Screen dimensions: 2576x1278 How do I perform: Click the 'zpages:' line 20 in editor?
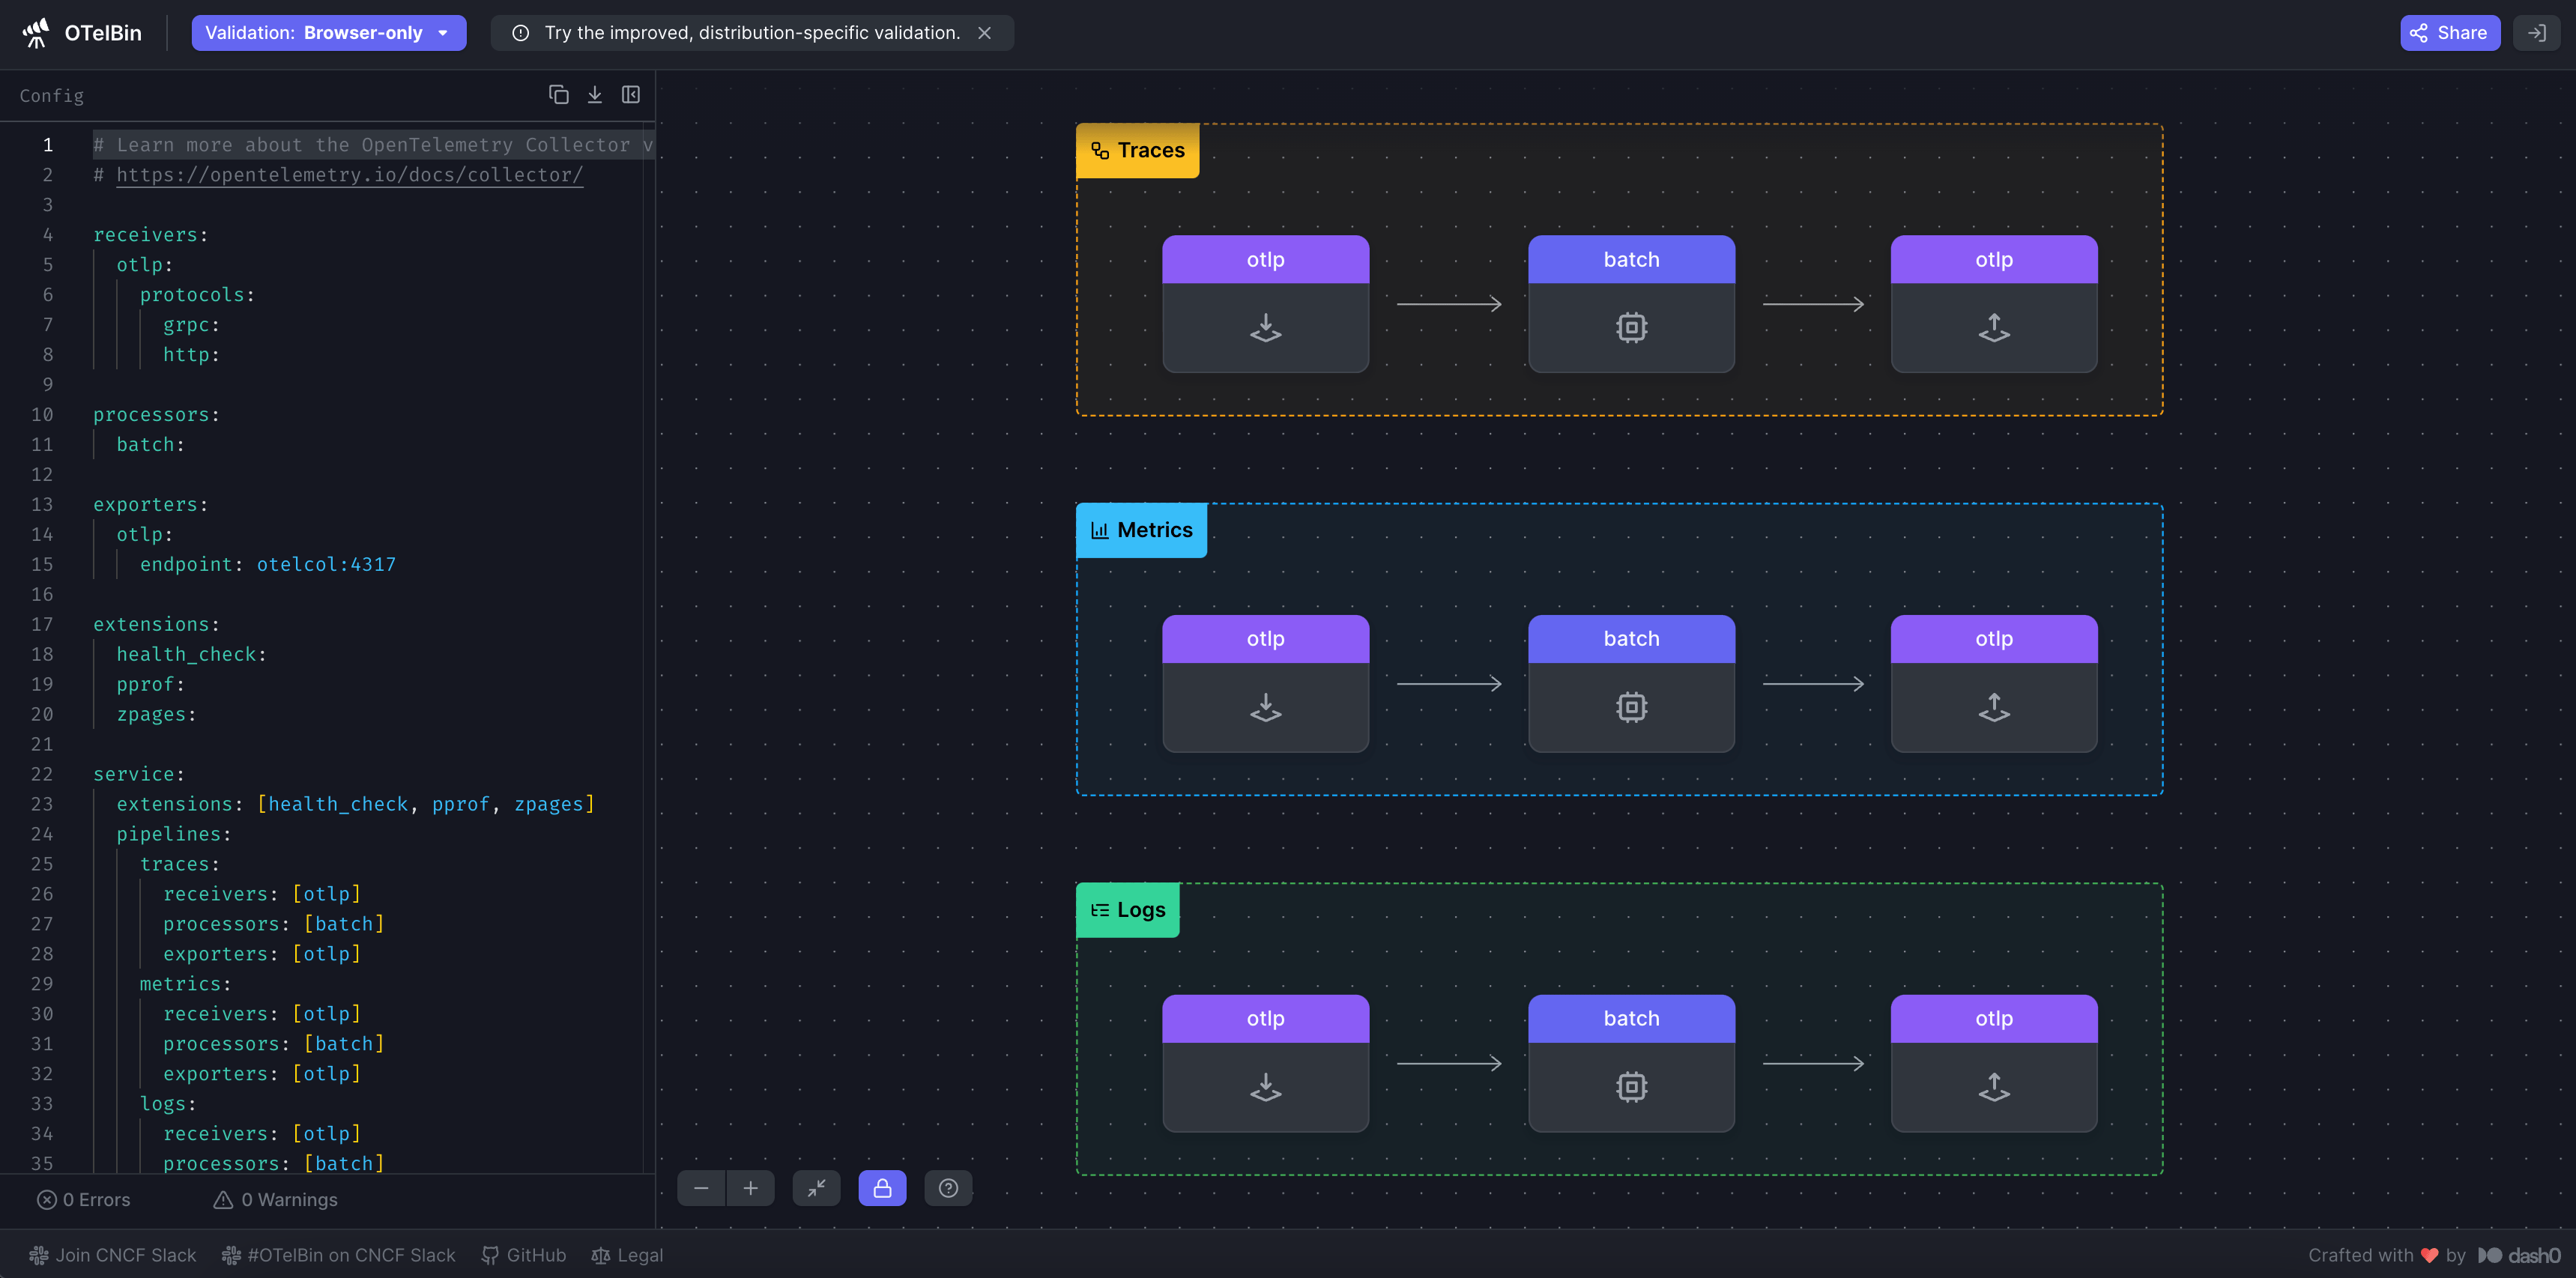pyautogui.click(x=156, y=715)
